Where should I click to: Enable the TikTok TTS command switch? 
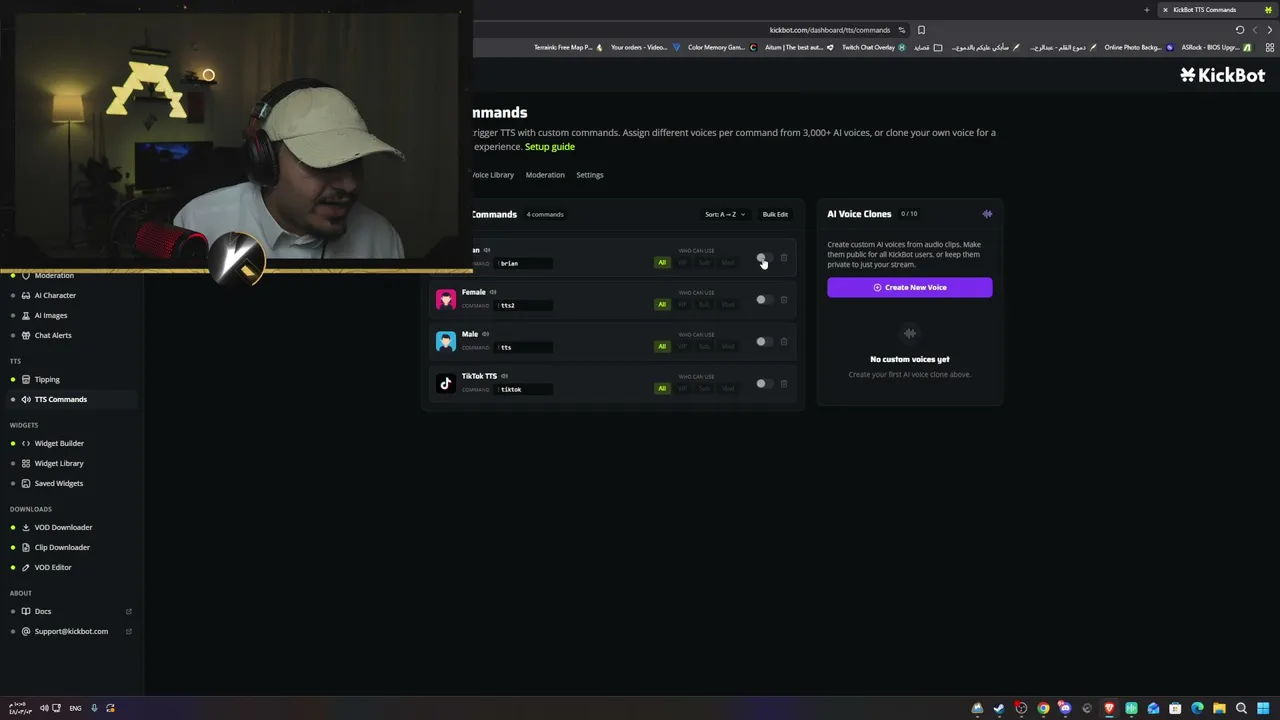click(763, 384)
